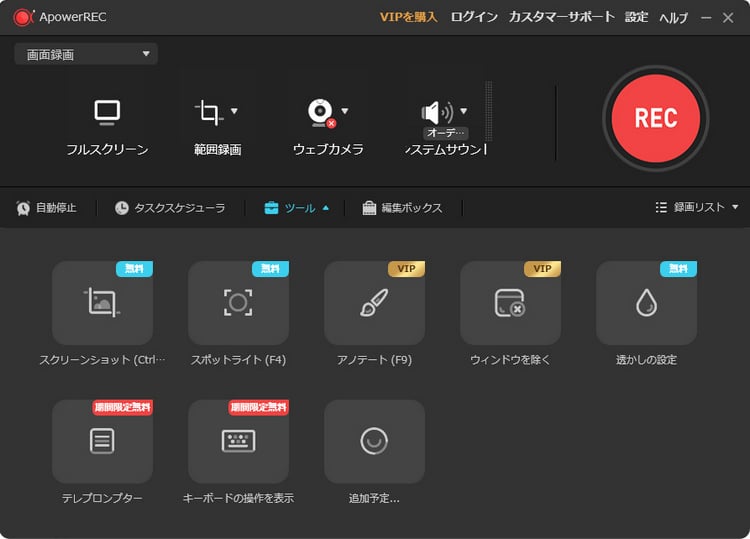Click the ツール toolbox icon
Screen dimensions: 750x539
pyautogui.click(x=271, y=208)
